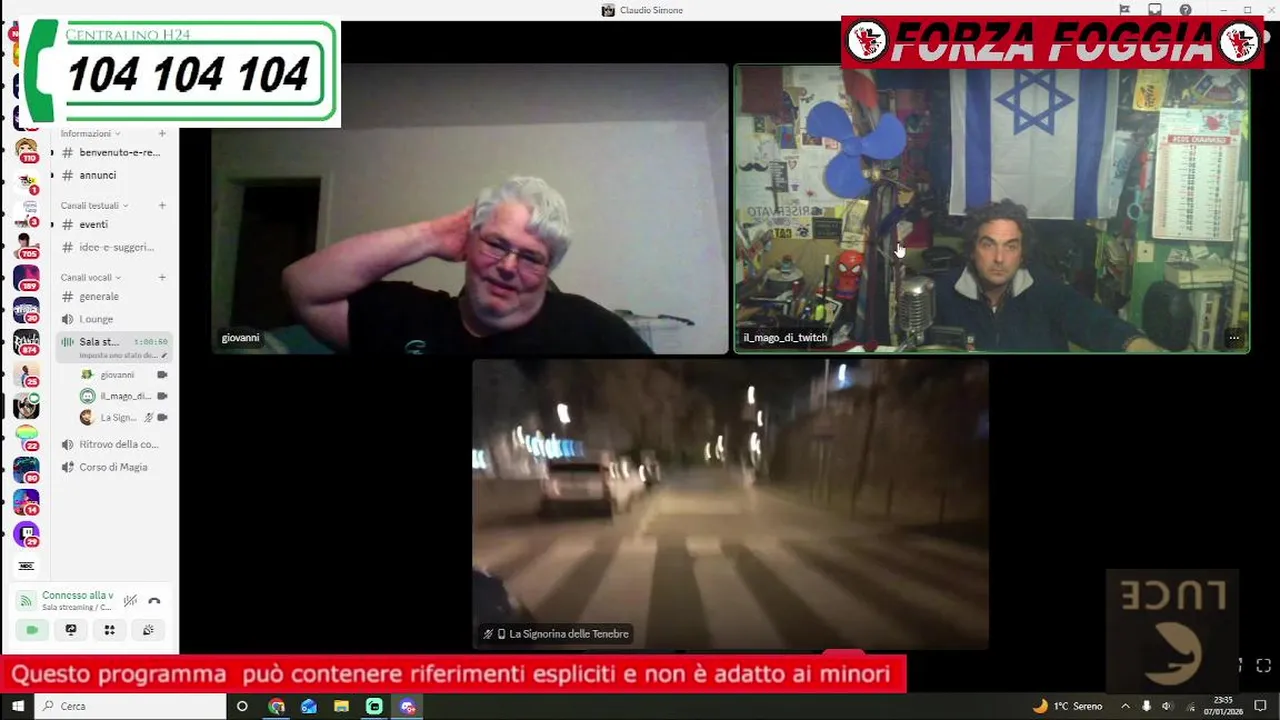1280x720 pixels.
Task: Open the weather widget 1°C Sereno
Action: 1068,706
